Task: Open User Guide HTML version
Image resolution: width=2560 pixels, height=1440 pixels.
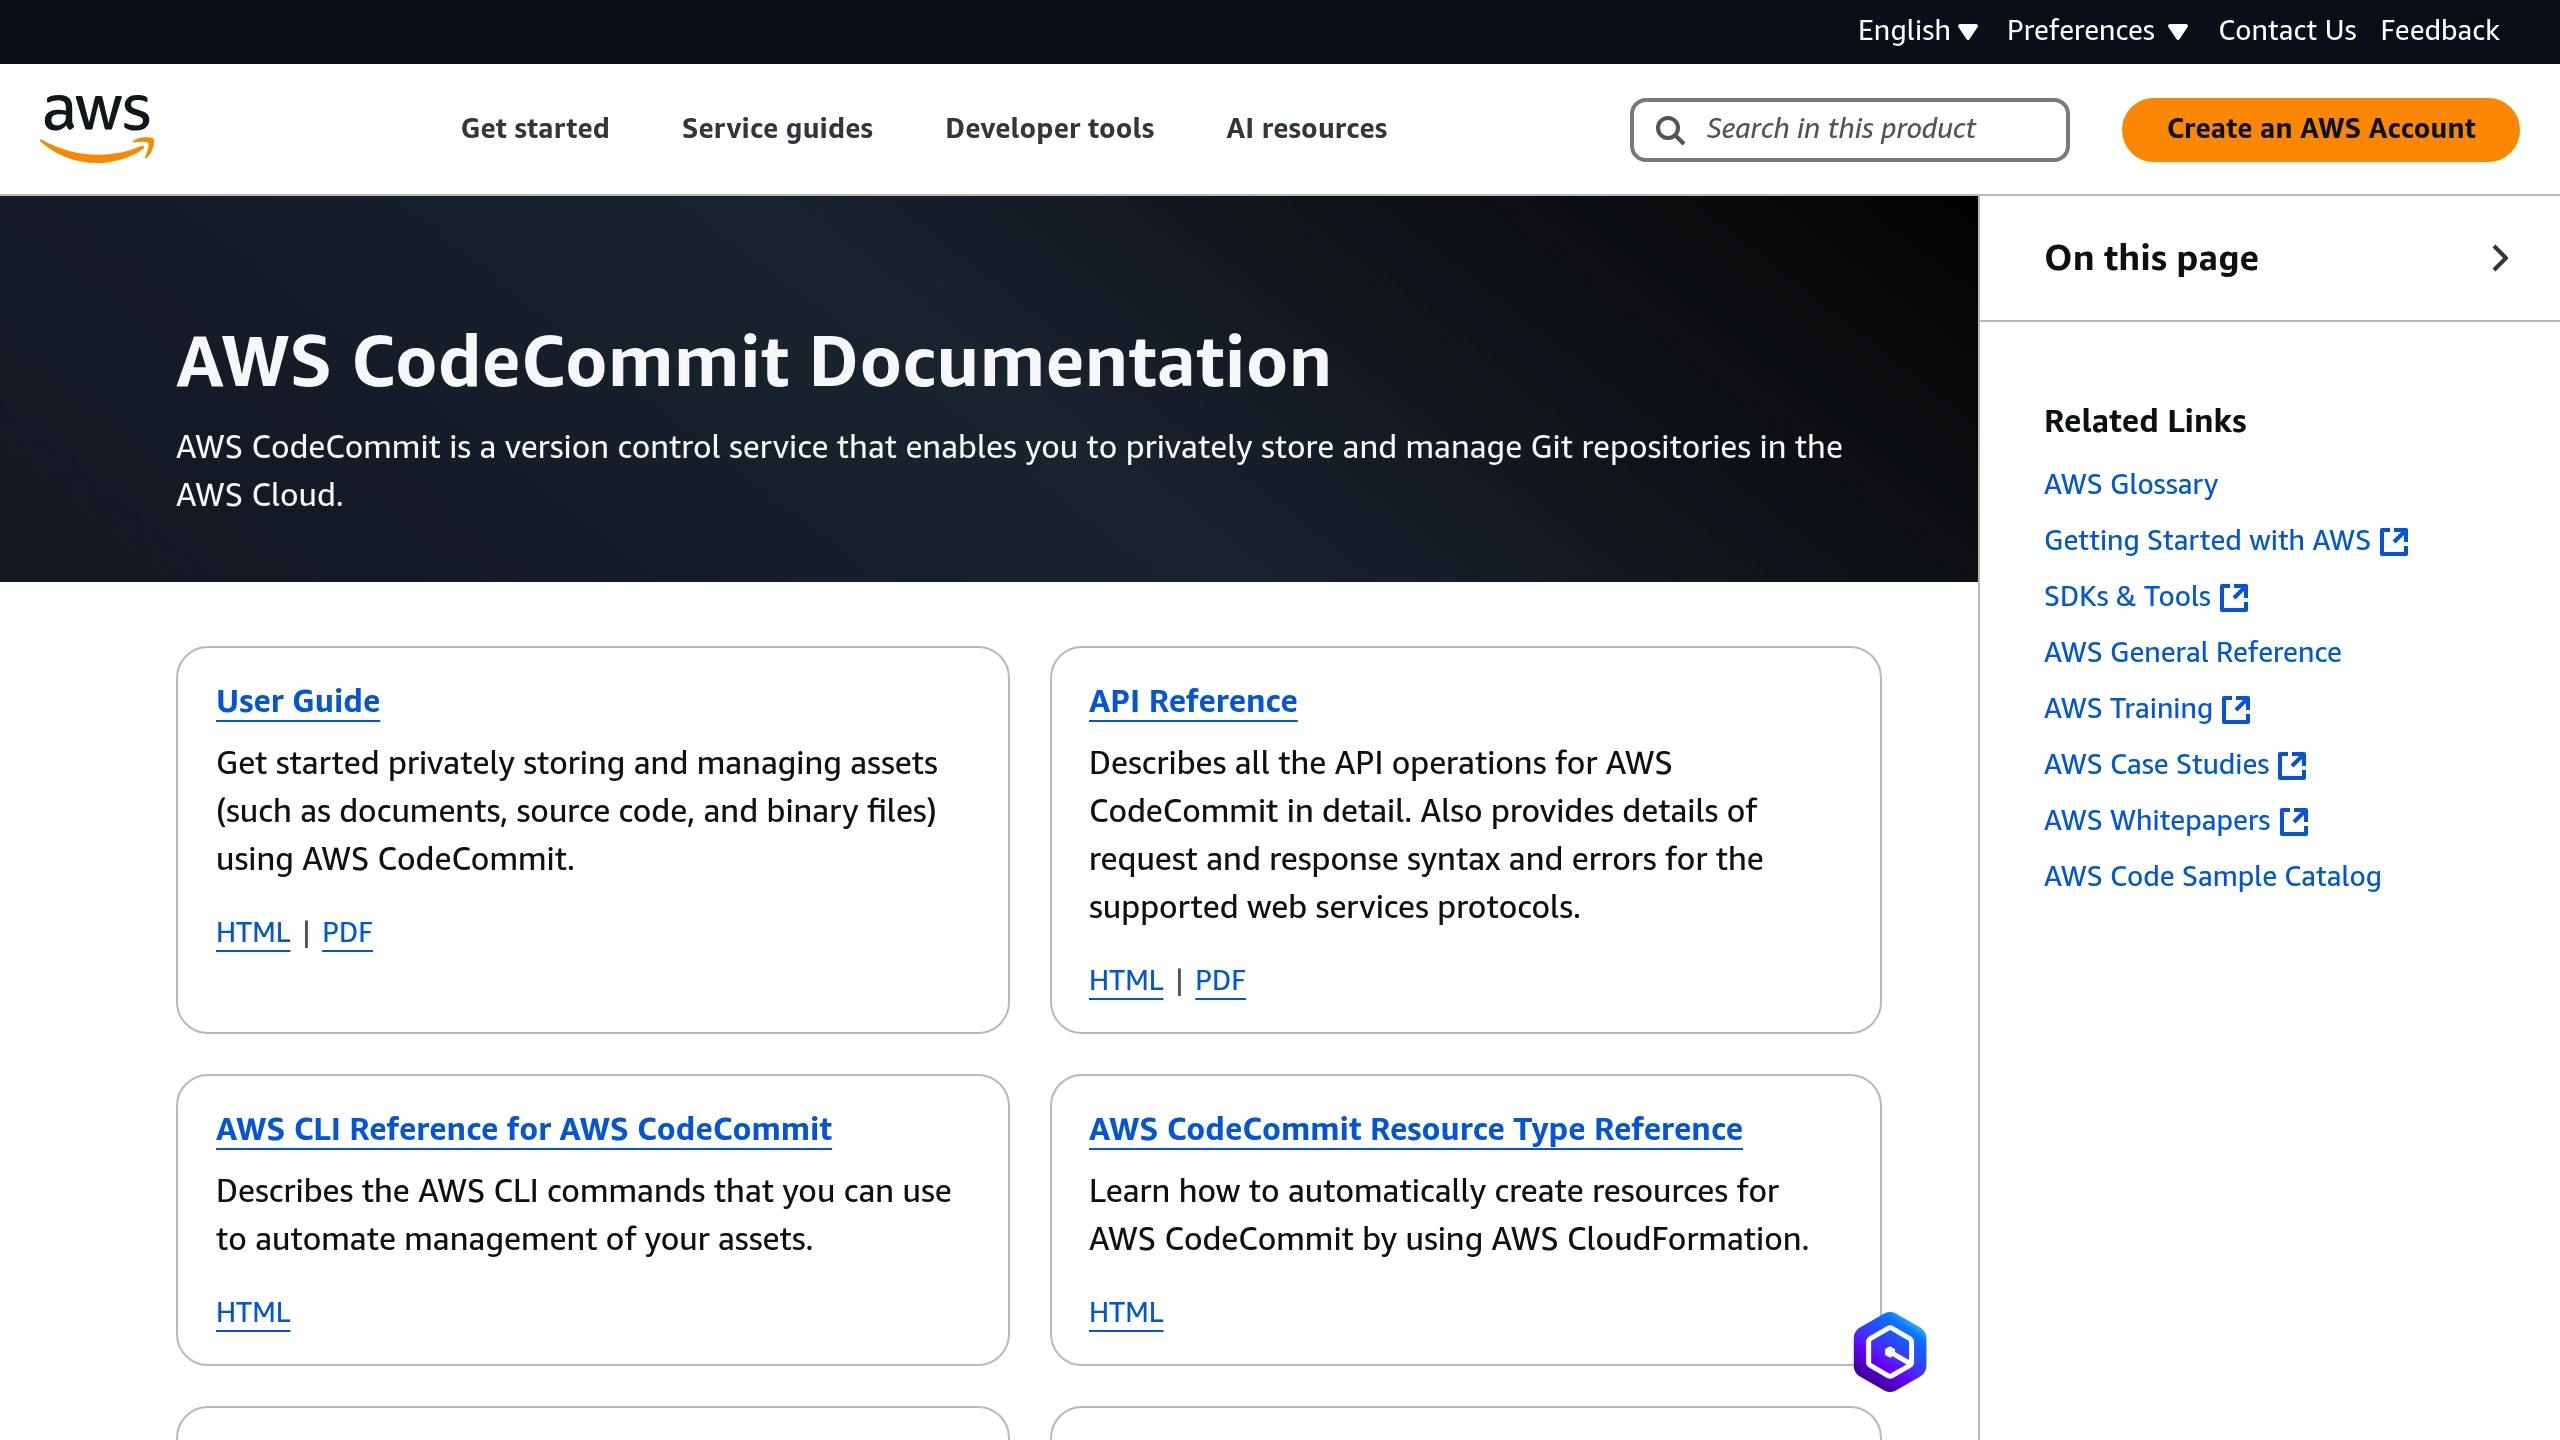Action: pyautogui.click(x=253, y=932)
